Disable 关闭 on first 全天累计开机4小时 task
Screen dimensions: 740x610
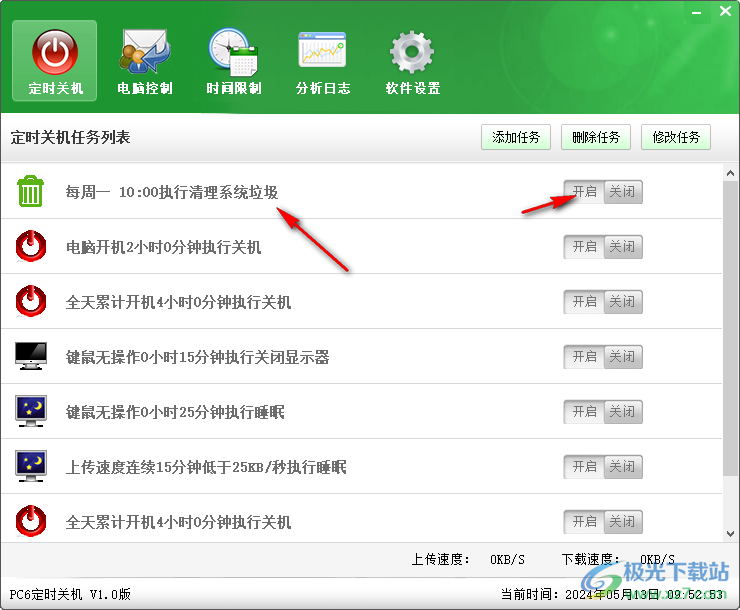click(x=623, y=302)
